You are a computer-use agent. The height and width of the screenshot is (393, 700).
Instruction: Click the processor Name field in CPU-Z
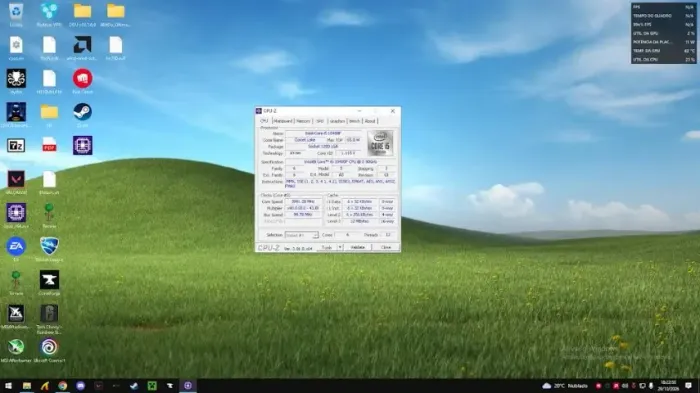[x=323, y=133]
